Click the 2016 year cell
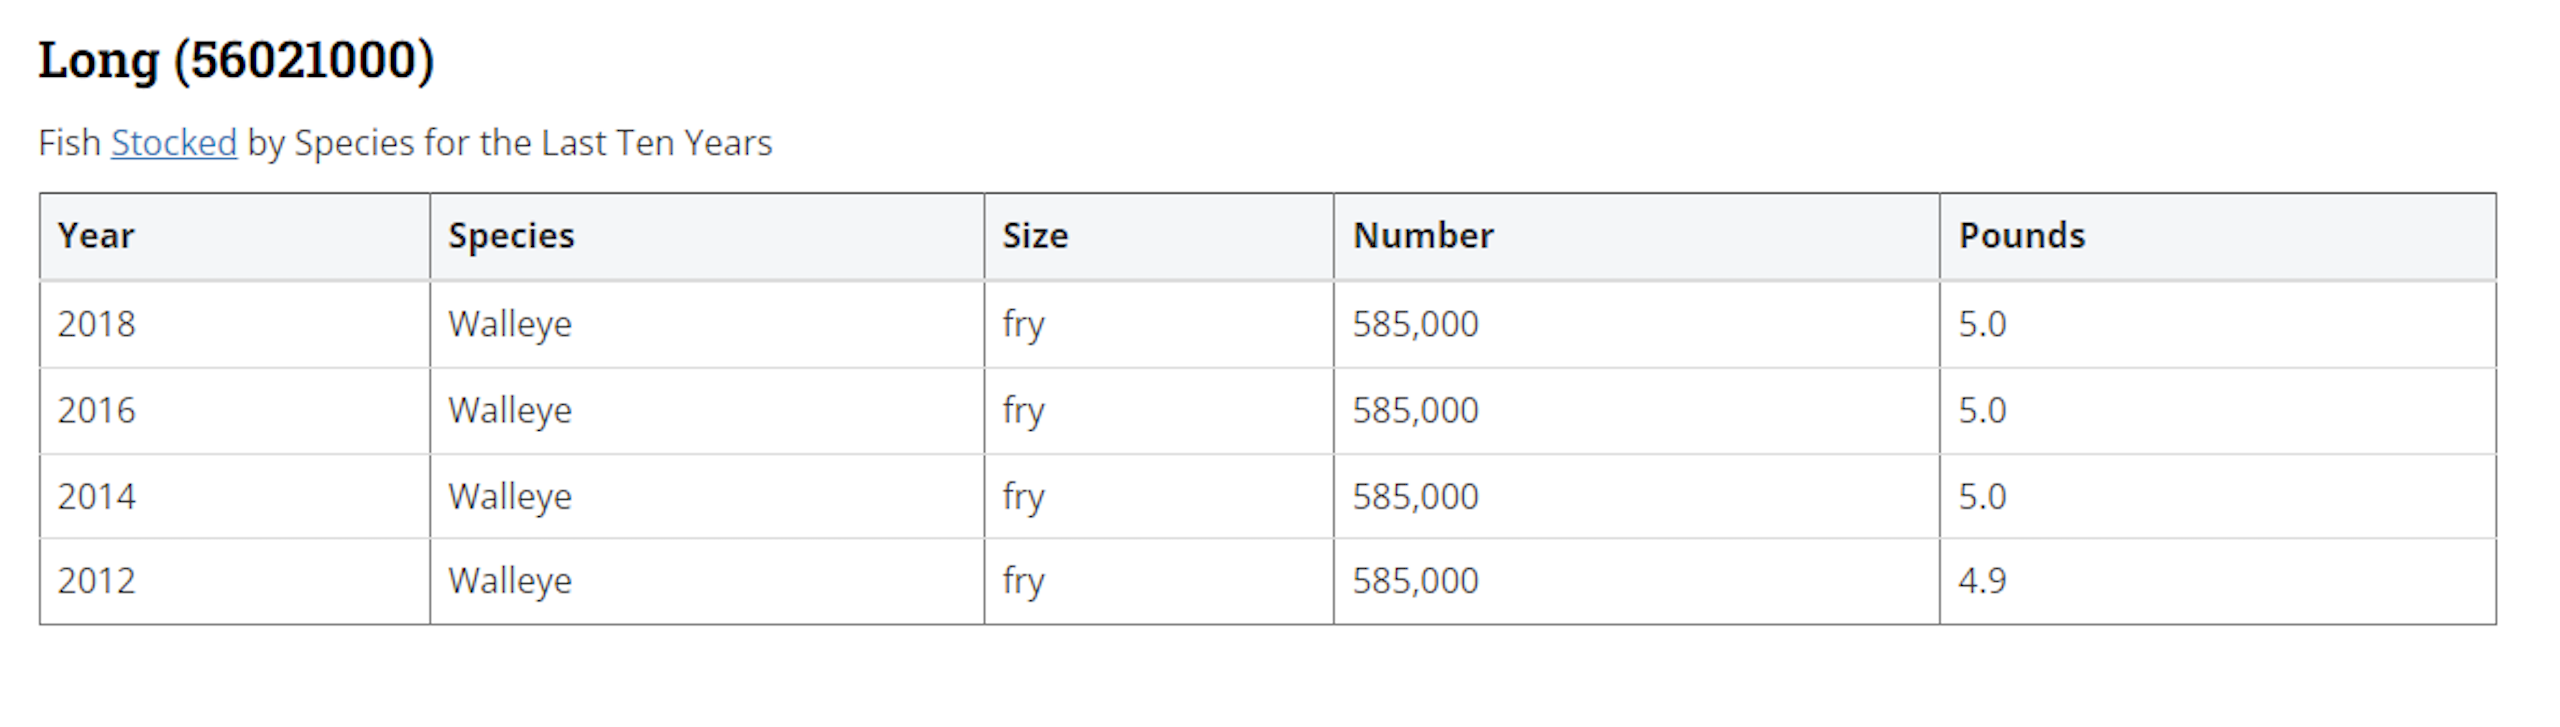The height and width of the screenshot is (727, 2560). click(96, 410)
